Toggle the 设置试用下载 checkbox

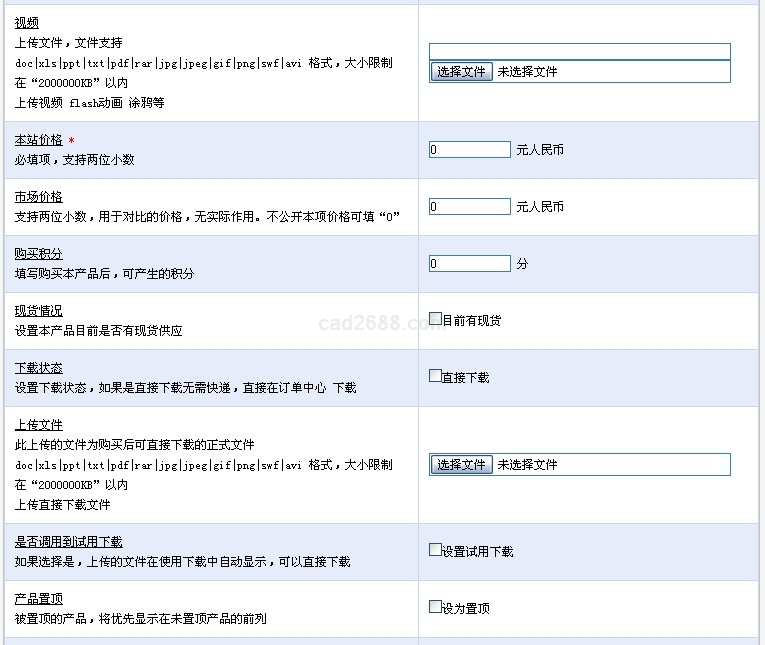coord(435,549)
